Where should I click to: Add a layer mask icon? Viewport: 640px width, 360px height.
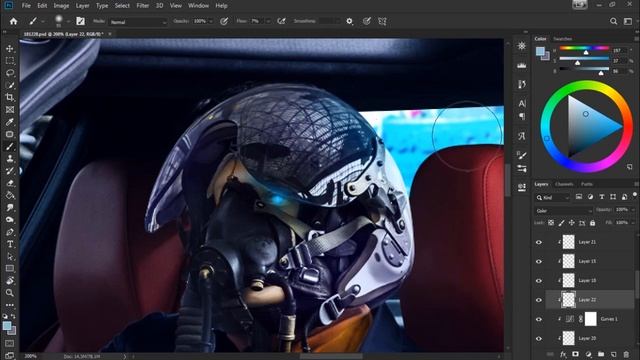click(x=576, y=354)
